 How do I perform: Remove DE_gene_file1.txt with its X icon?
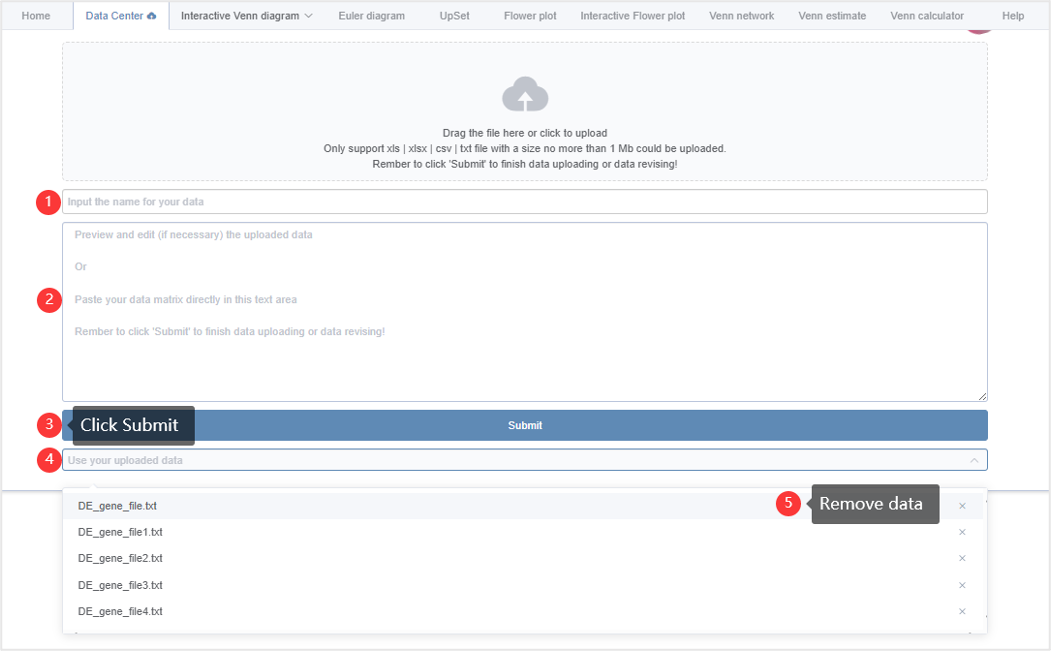coord(962,532)
